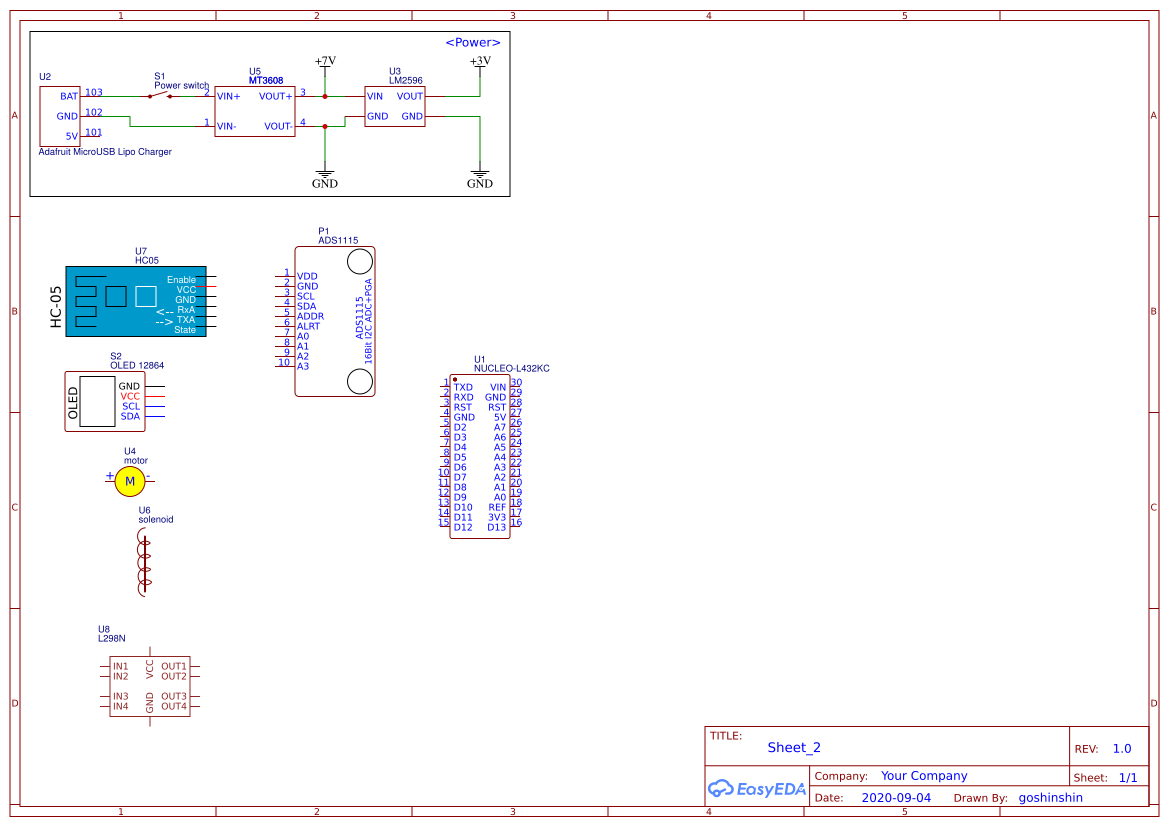Click the 16Bit I2C ADC+PGA vertical text

[x=368, y=321]
